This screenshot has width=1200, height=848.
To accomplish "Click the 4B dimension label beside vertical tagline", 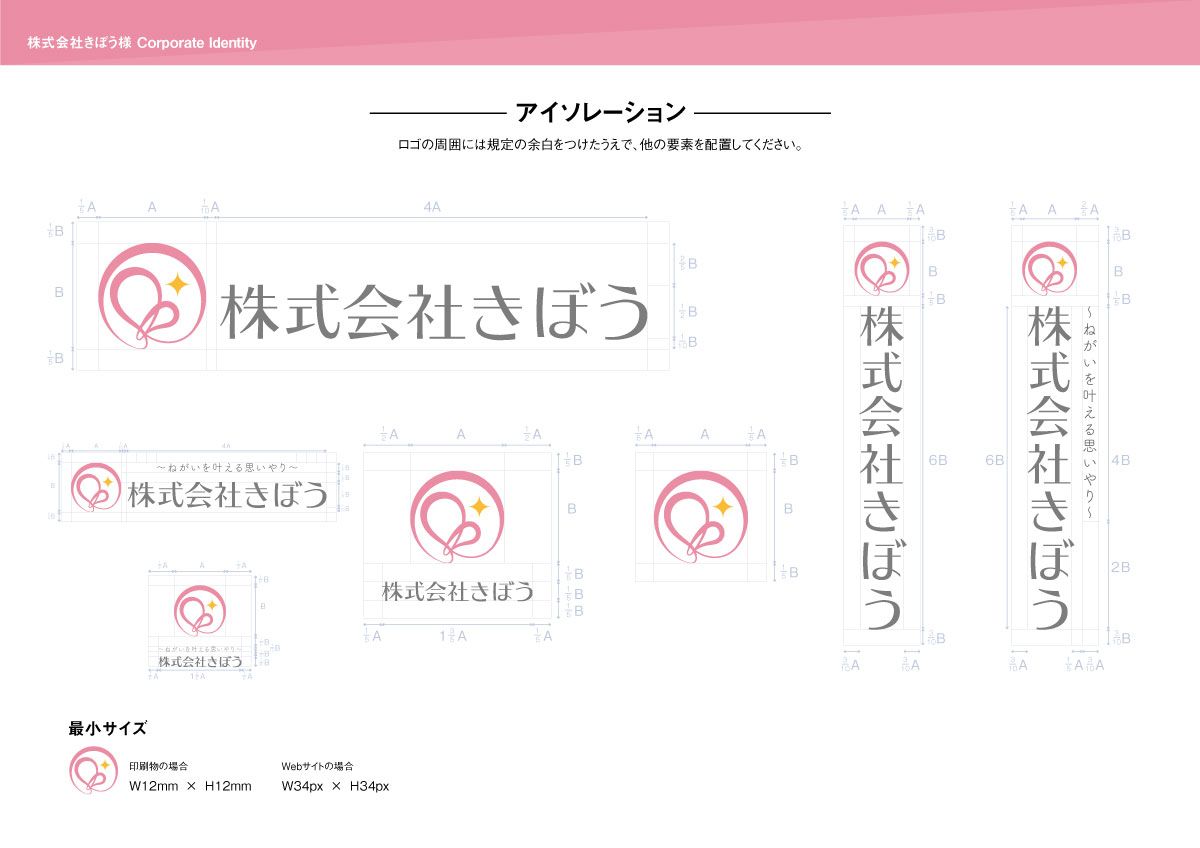I will (1121, 460).
